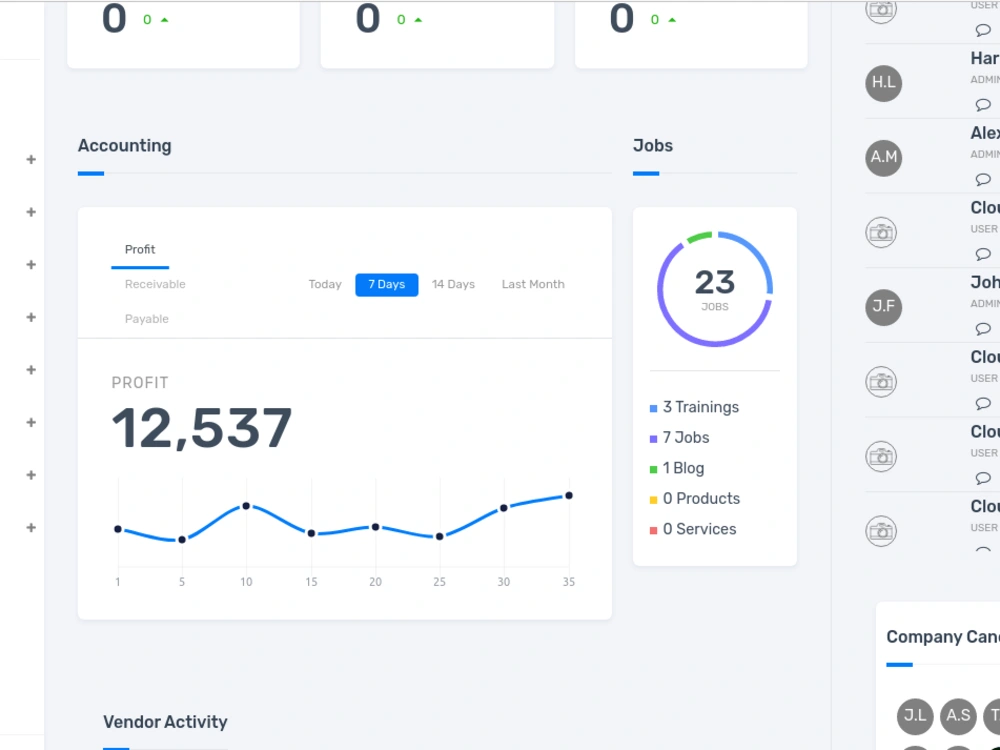Click the Accounting section heading
The height and width of the screenshot is (750, 1000).
tap(124, 145)
